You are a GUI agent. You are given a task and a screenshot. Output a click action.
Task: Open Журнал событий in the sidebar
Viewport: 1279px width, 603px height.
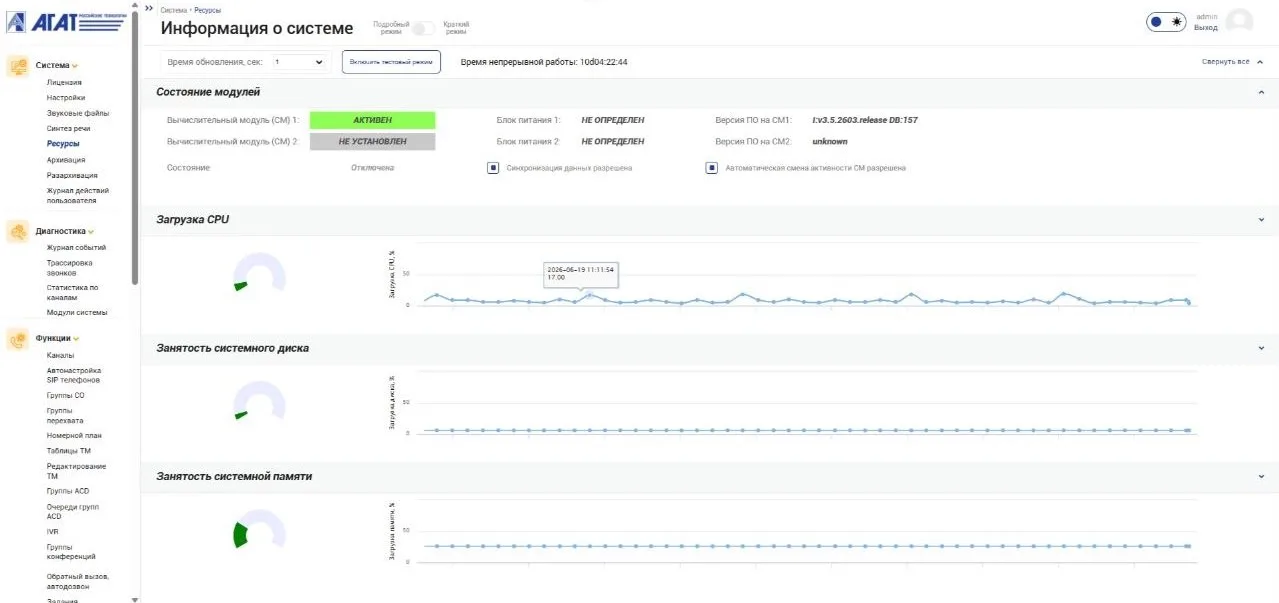click(x=76, y=247)
